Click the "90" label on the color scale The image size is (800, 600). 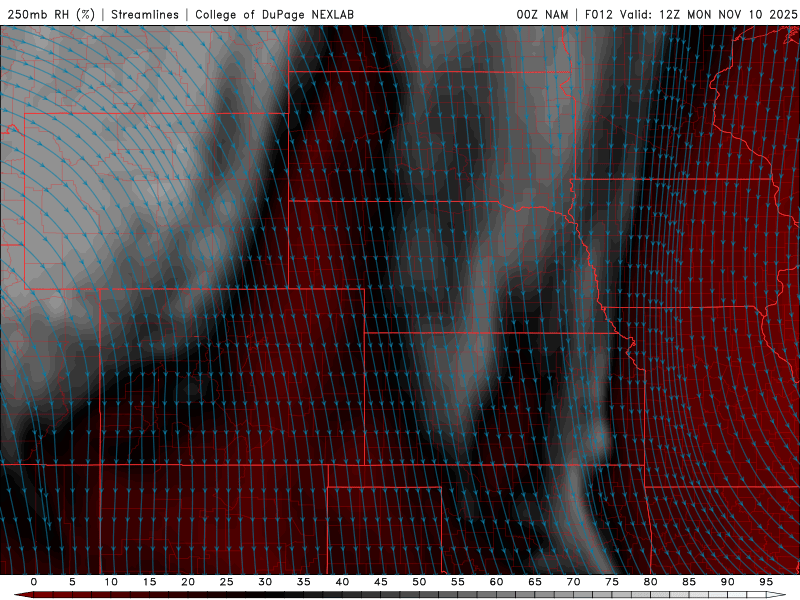[728, 582]
